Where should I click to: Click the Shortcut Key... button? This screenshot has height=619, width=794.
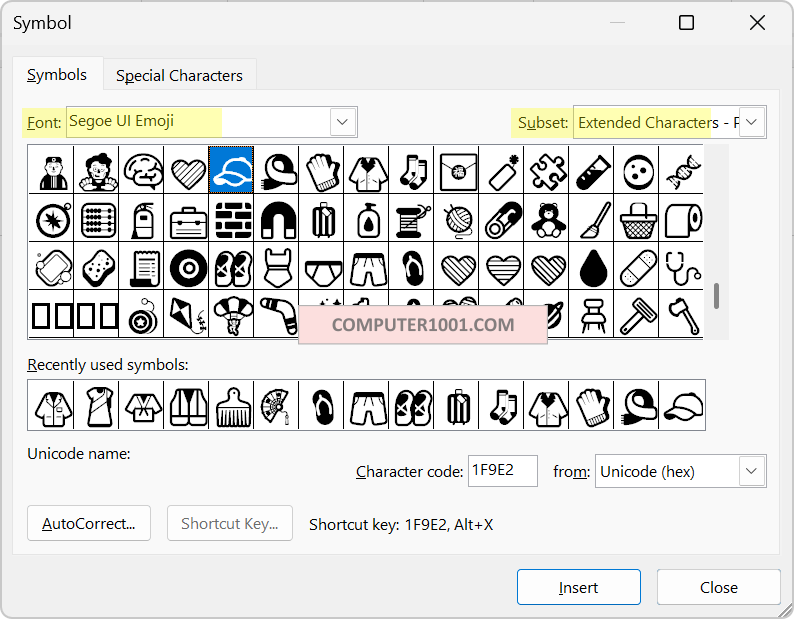point(230,523)
